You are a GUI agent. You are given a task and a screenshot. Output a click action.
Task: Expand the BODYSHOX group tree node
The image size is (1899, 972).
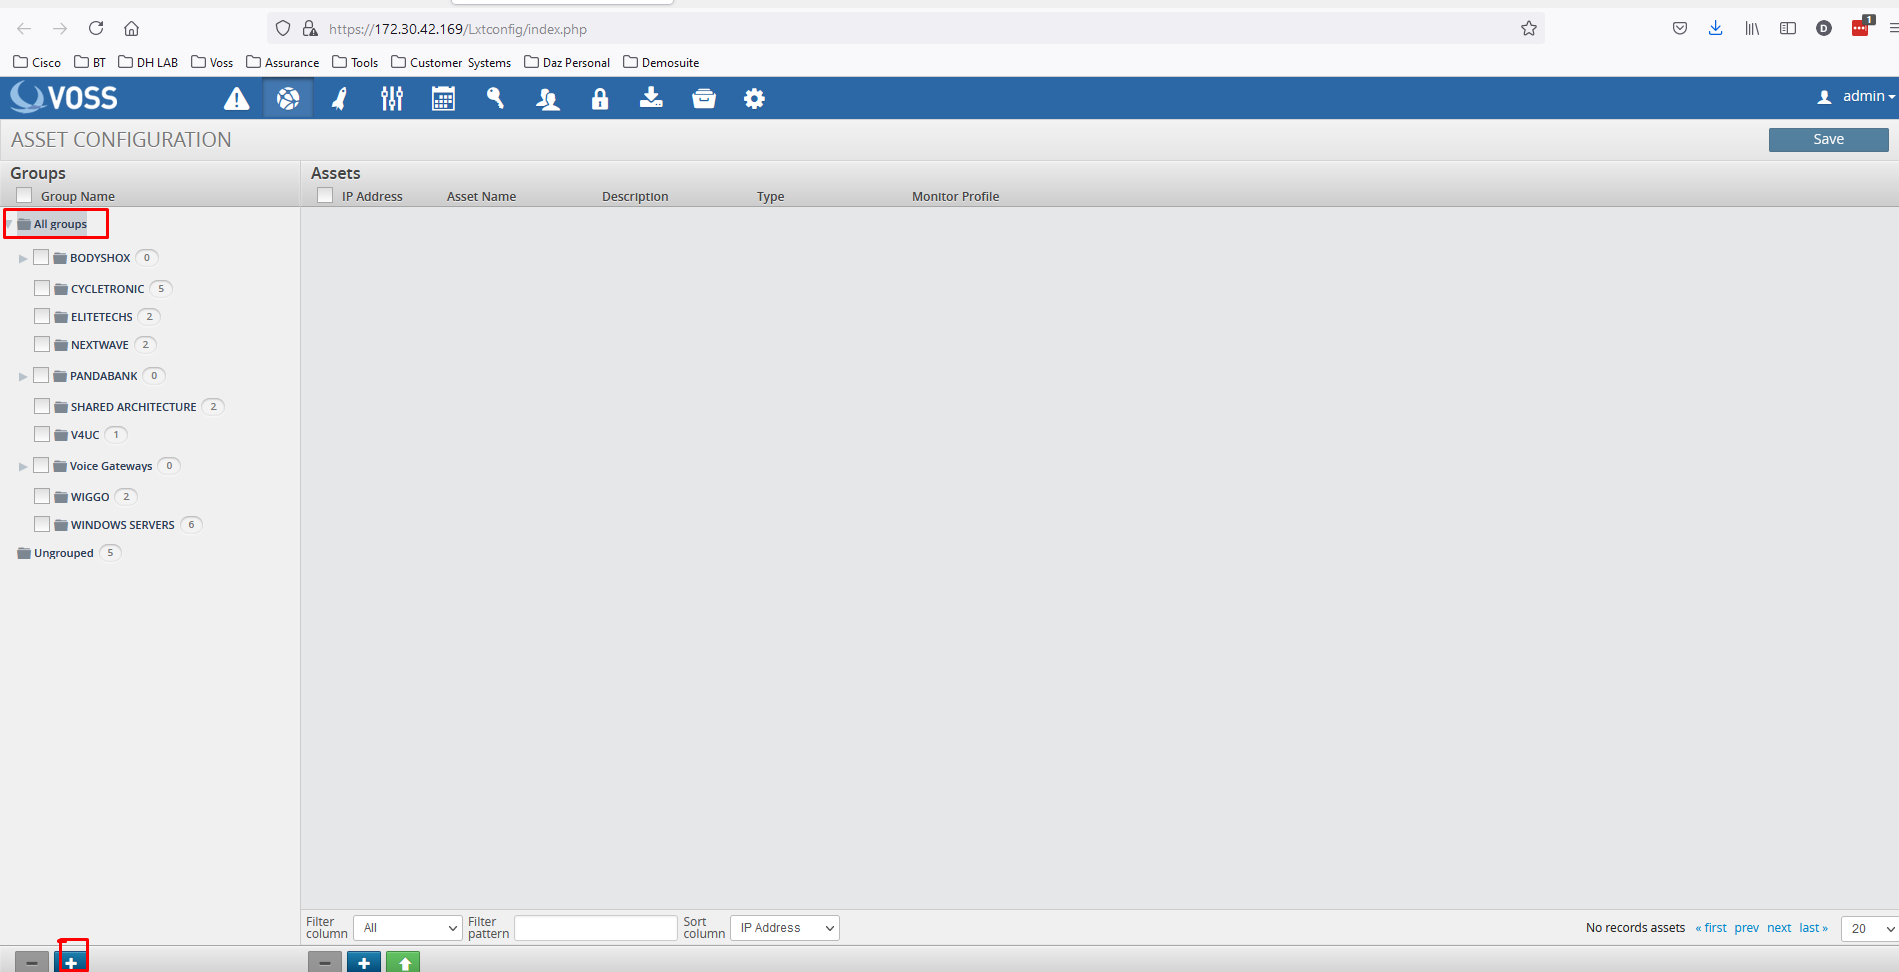[x=23, y=259]
